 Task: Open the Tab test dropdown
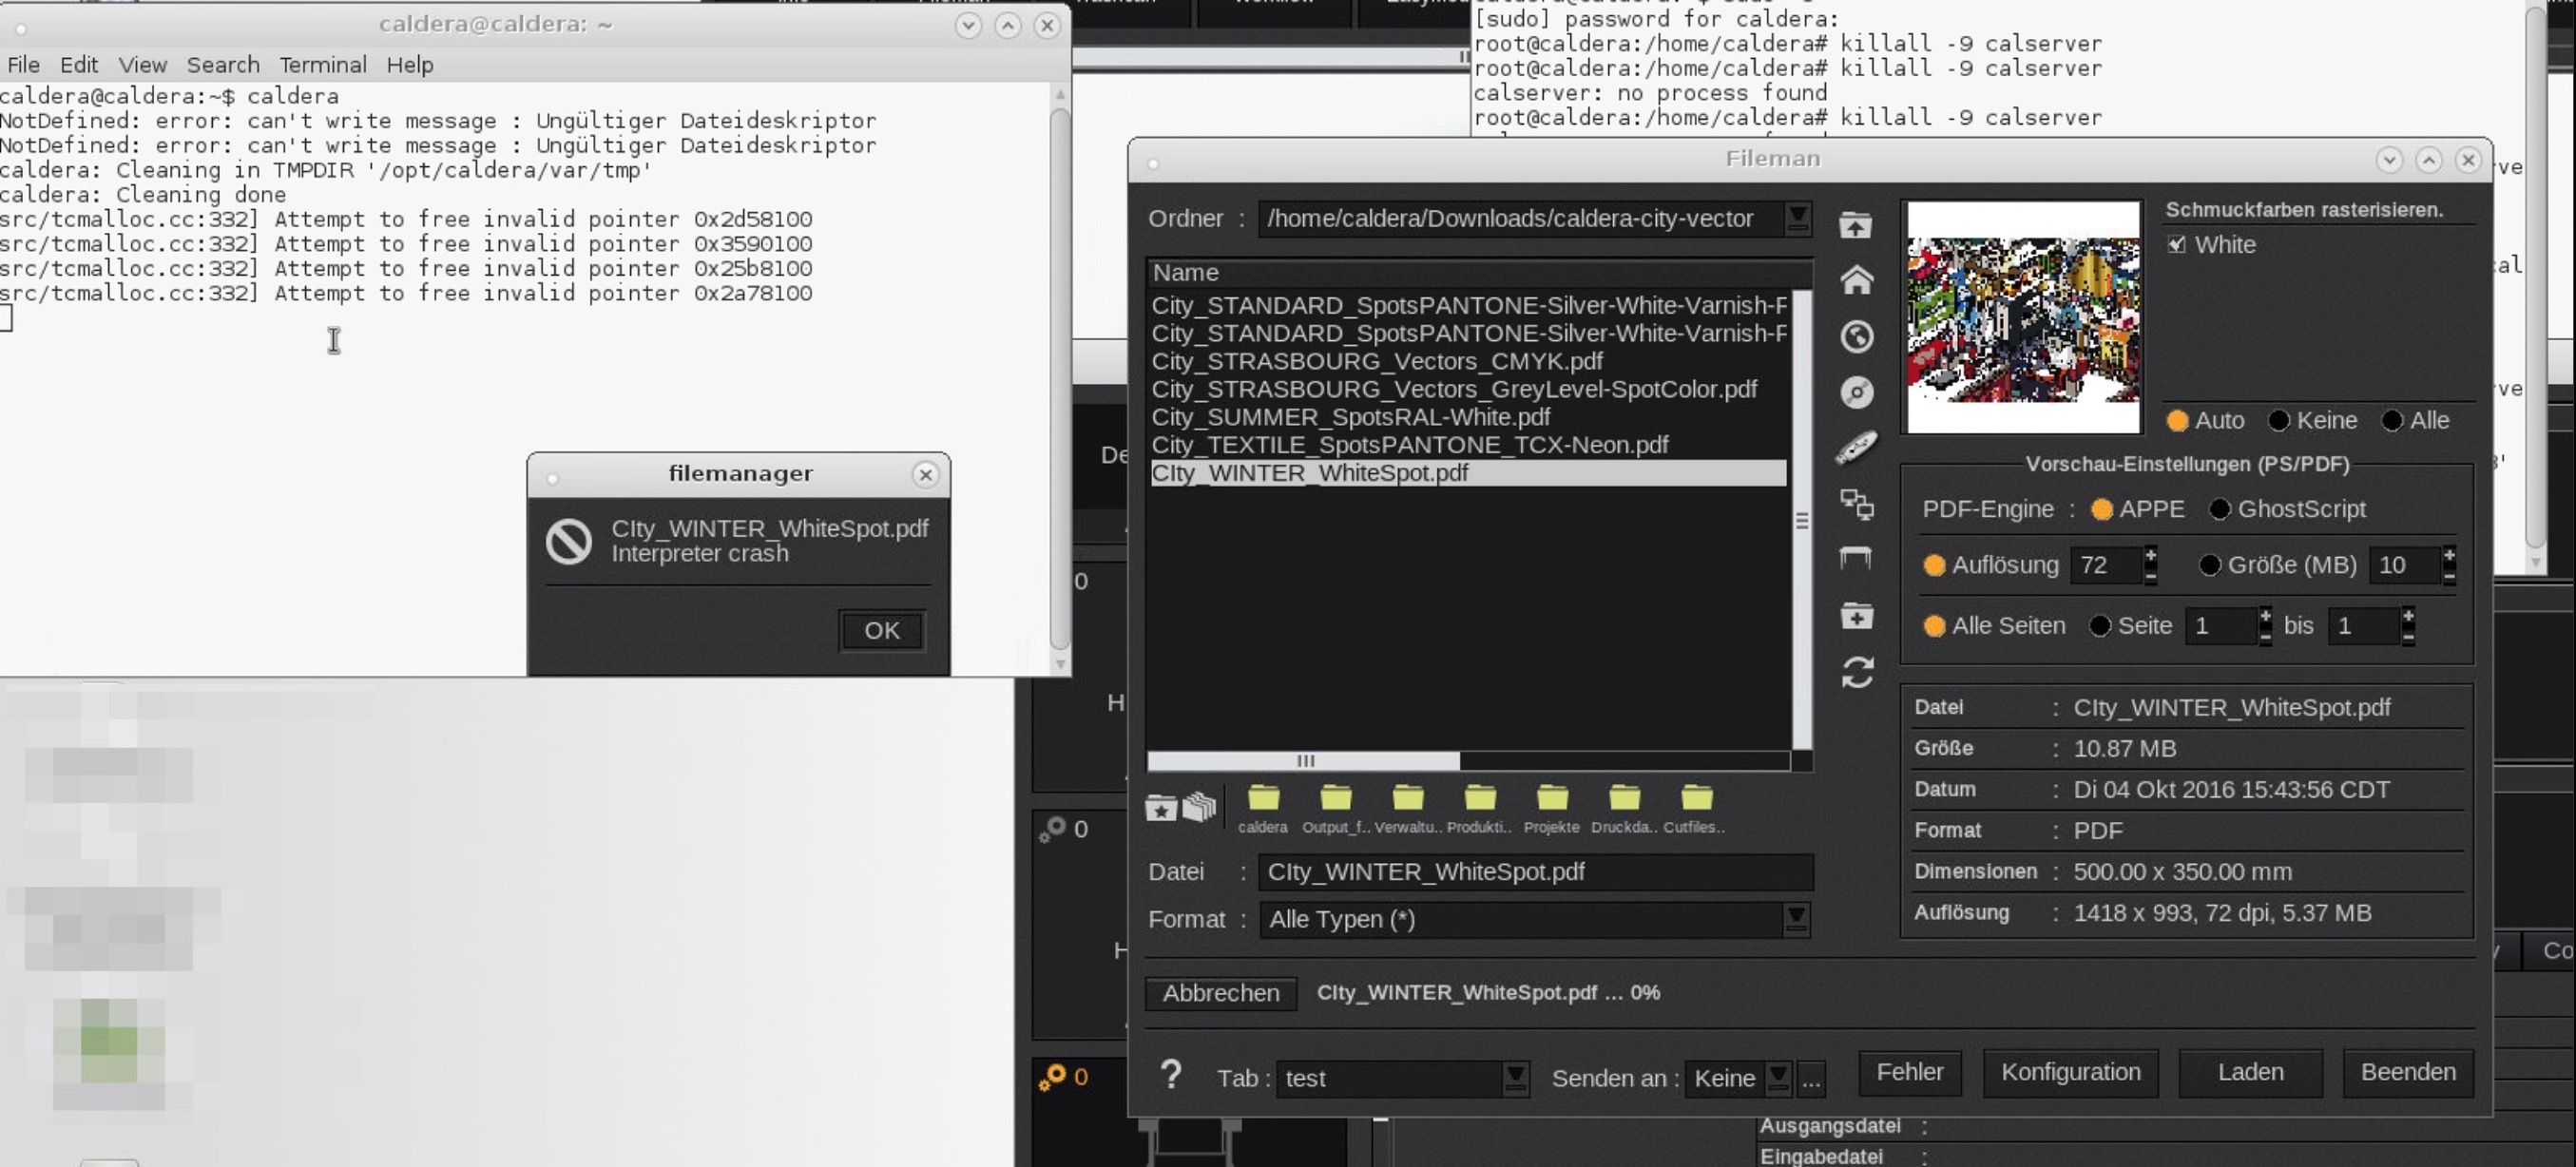1515,1078
